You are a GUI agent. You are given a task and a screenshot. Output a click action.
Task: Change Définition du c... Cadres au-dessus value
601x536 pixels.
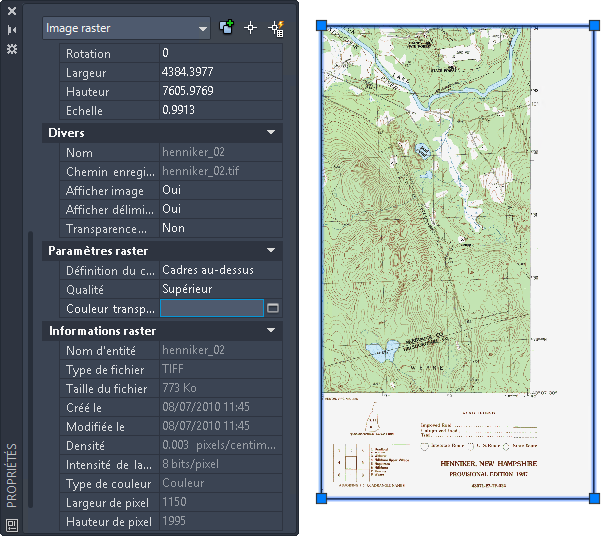coord(221,270)
